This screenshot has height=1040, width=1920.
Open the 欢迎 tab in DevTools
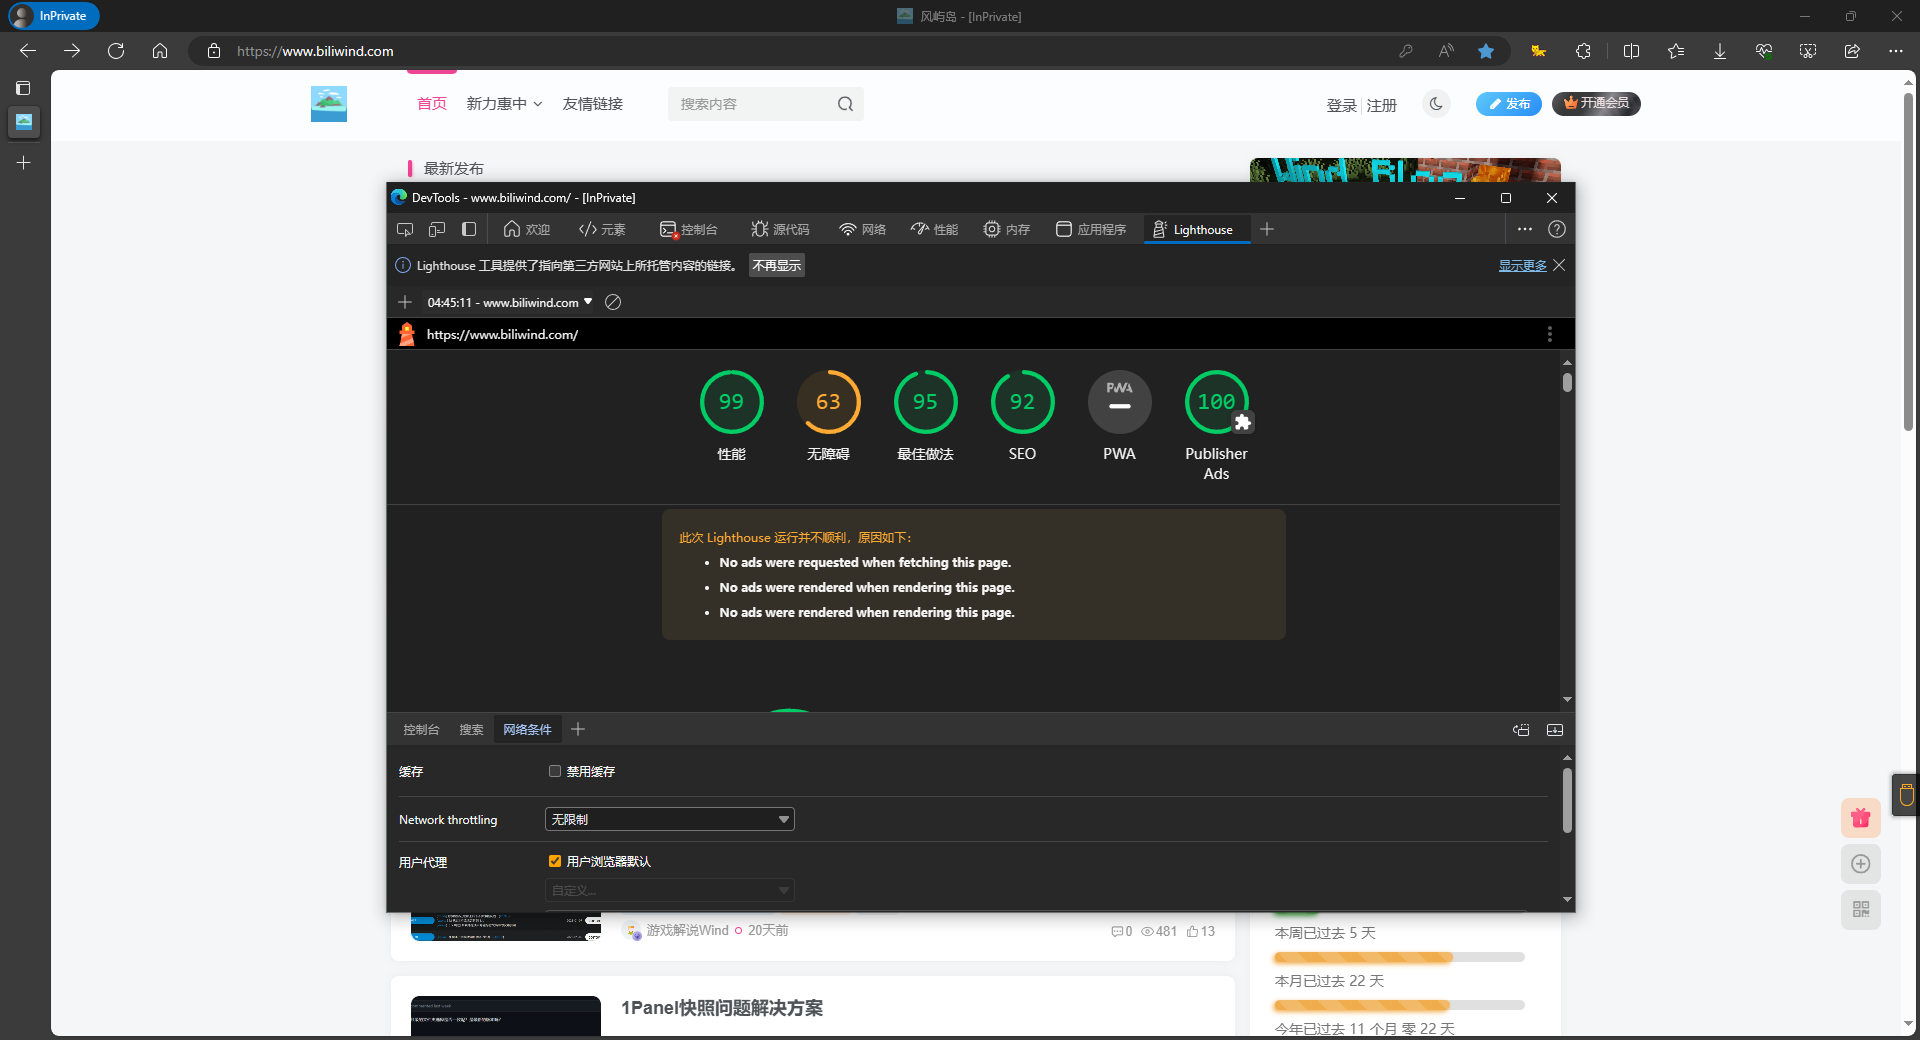tap(527, 229)
